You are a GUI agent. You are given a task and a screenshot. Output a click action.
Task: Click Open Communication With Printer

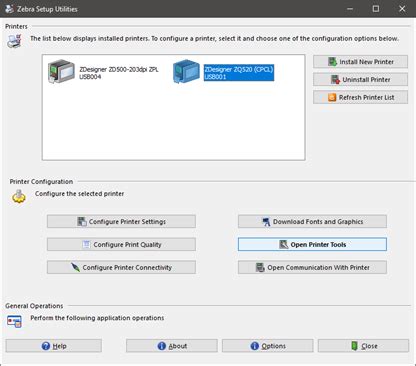(312, 267)
